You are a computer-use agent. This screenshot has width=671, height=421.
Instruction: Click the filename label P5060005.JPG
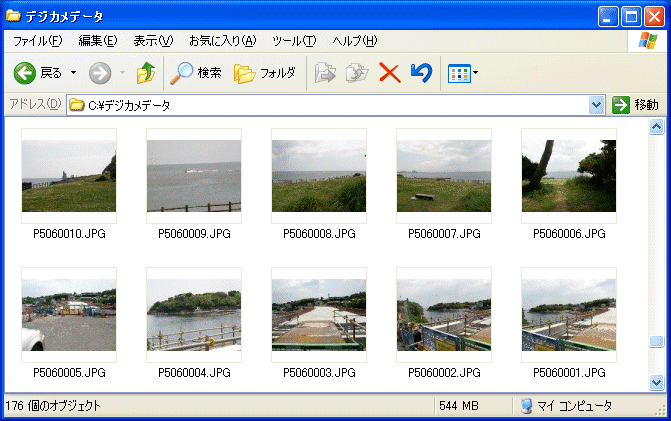(x=69, y=373)
